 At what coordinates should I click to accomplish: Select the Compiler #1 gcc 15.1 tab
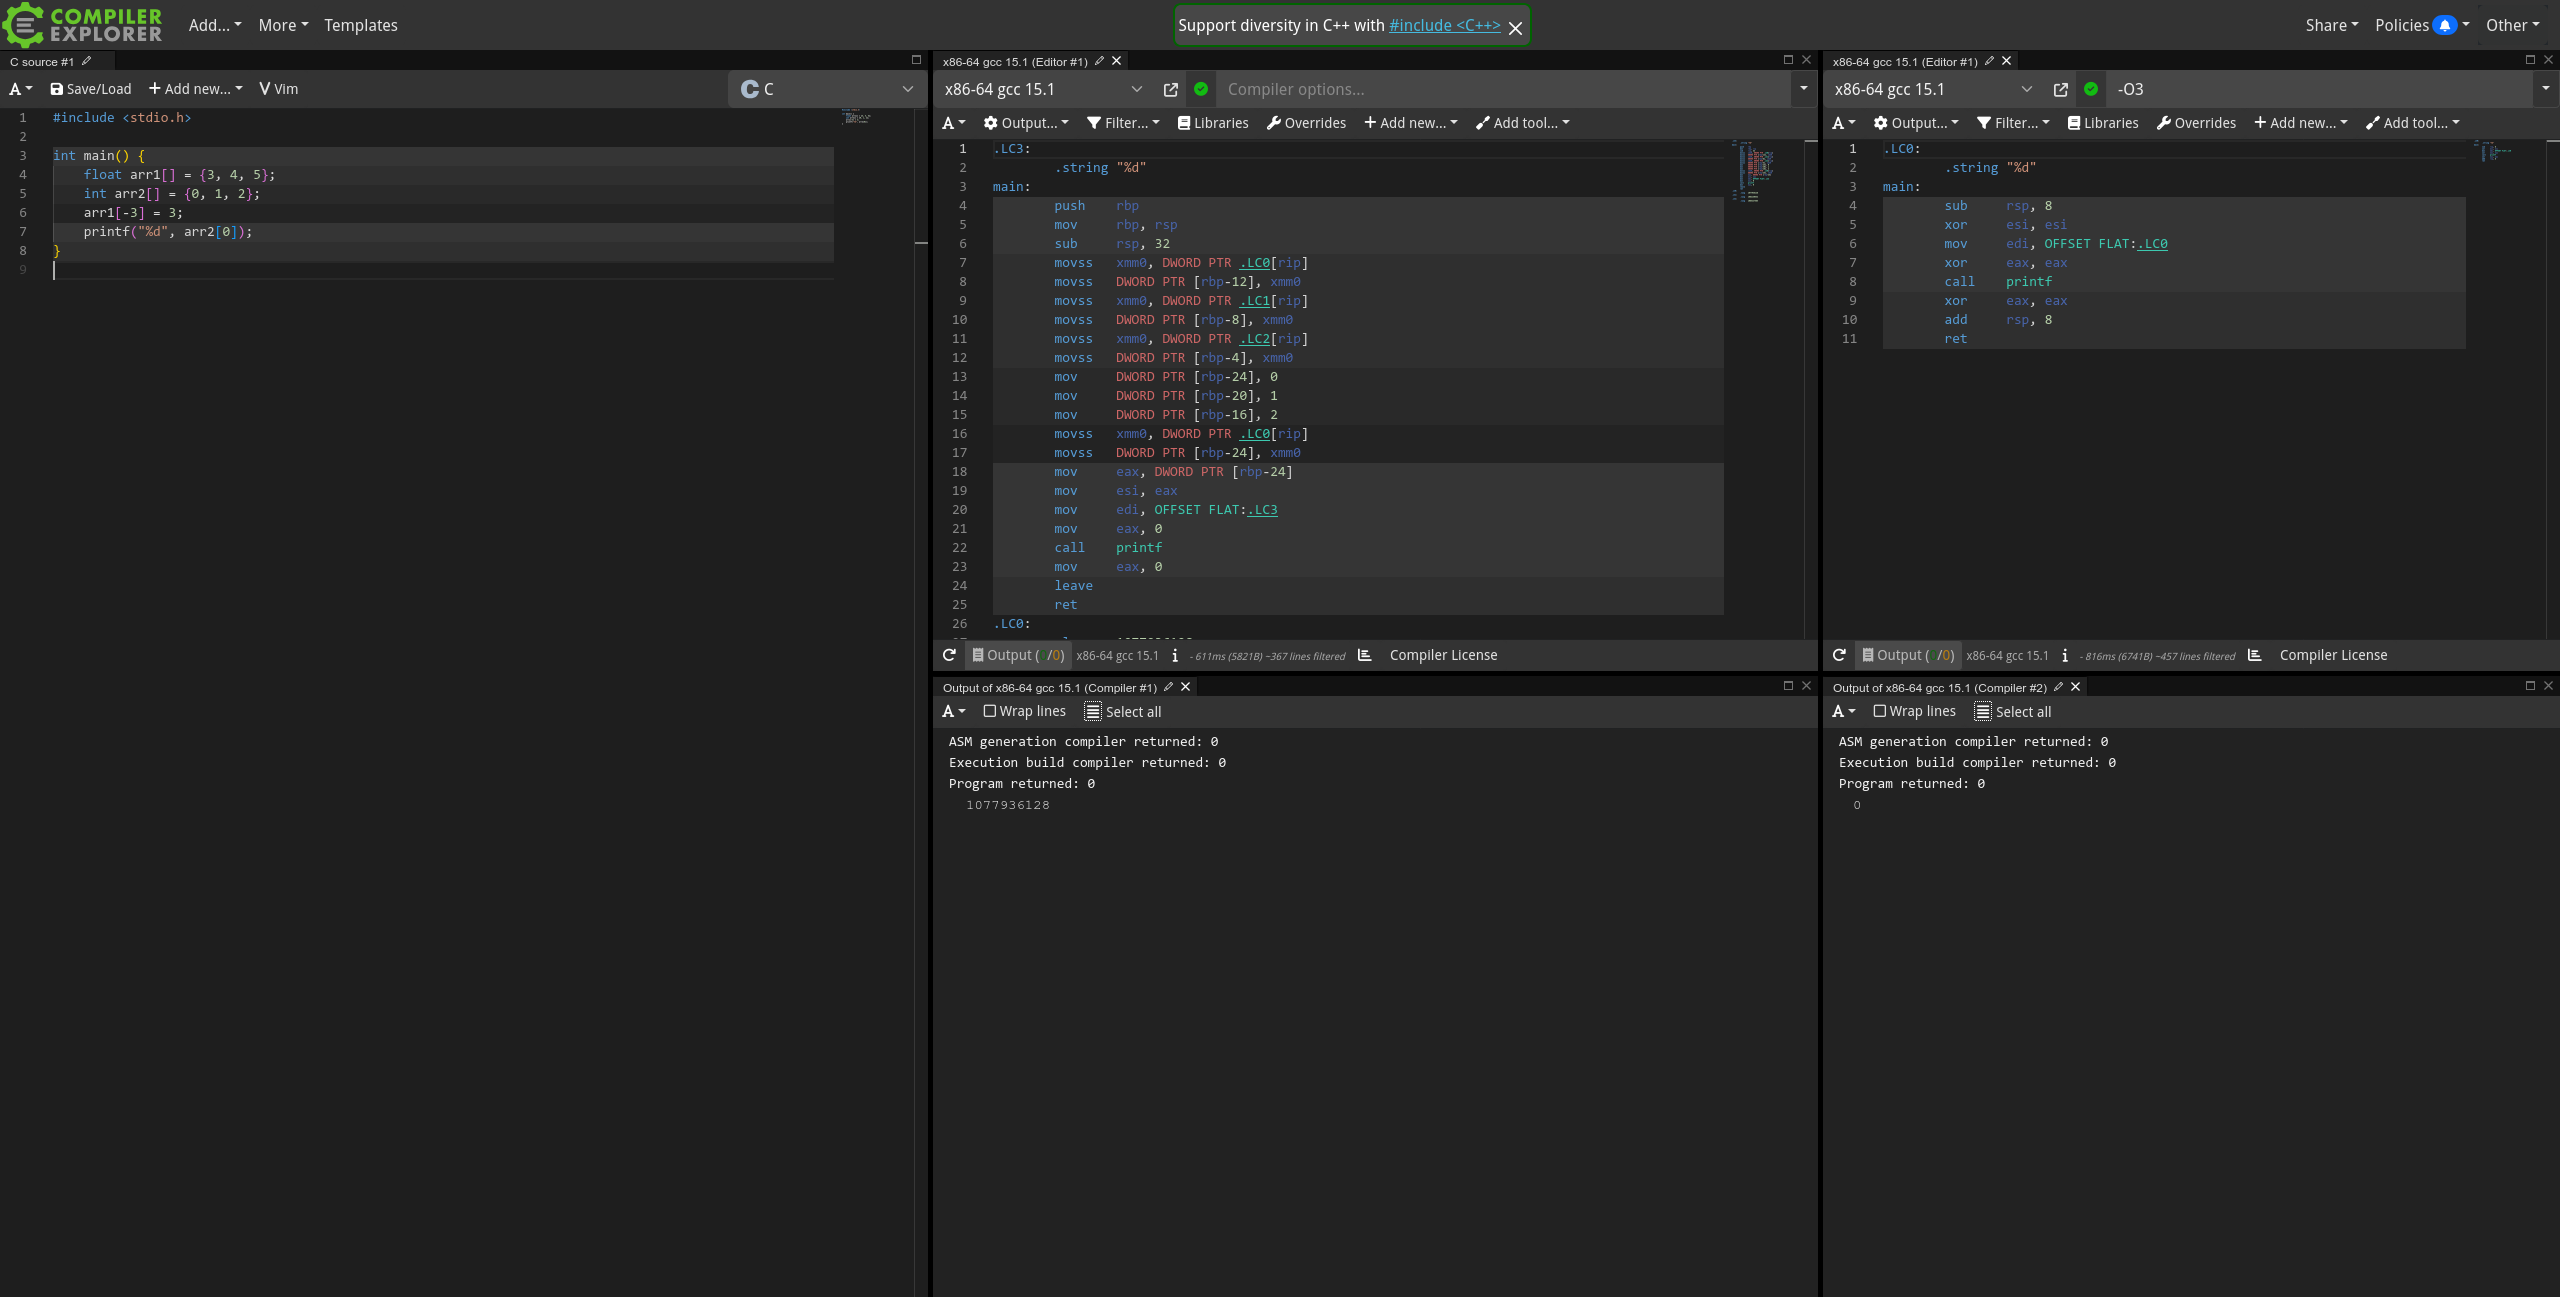[x=1015, y=61]
